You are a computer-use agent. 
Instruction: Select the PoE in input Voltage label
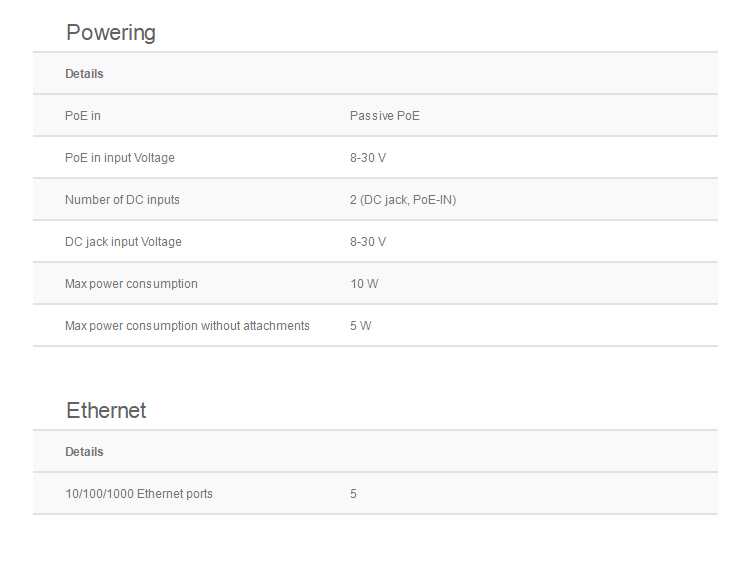tap(120, 158)
